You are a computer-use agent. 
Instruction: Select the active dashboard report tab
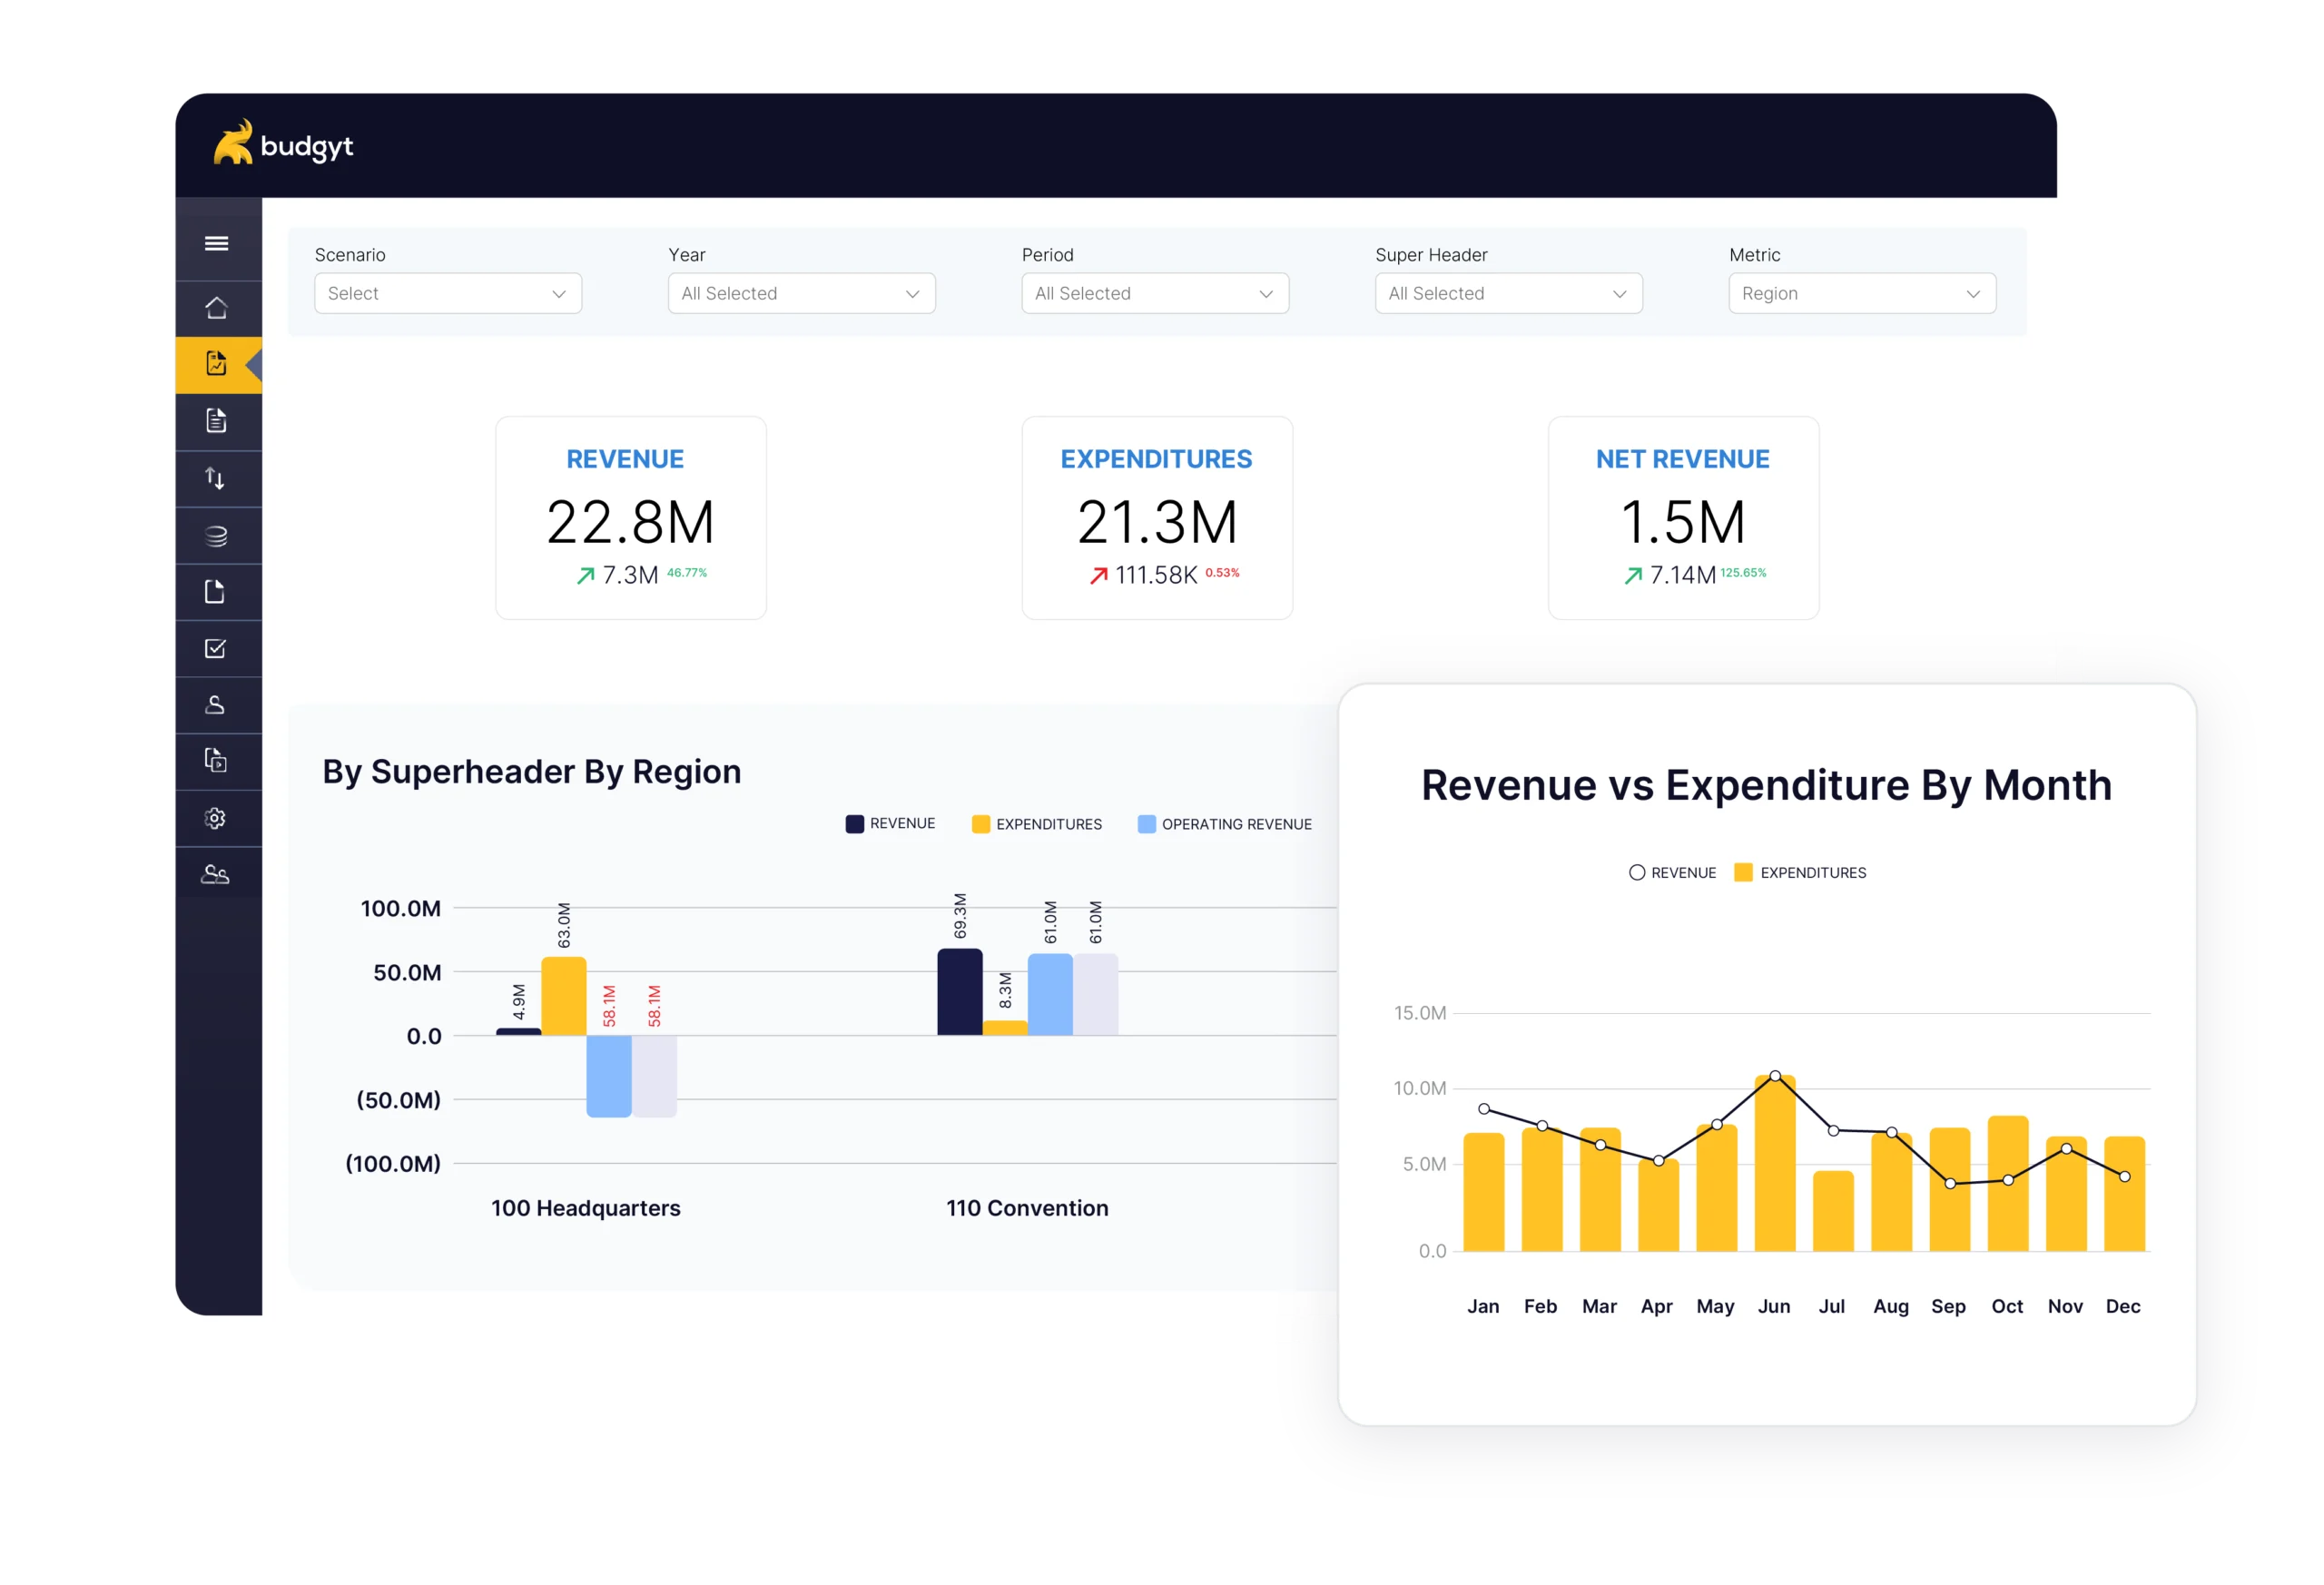(216, 364)
